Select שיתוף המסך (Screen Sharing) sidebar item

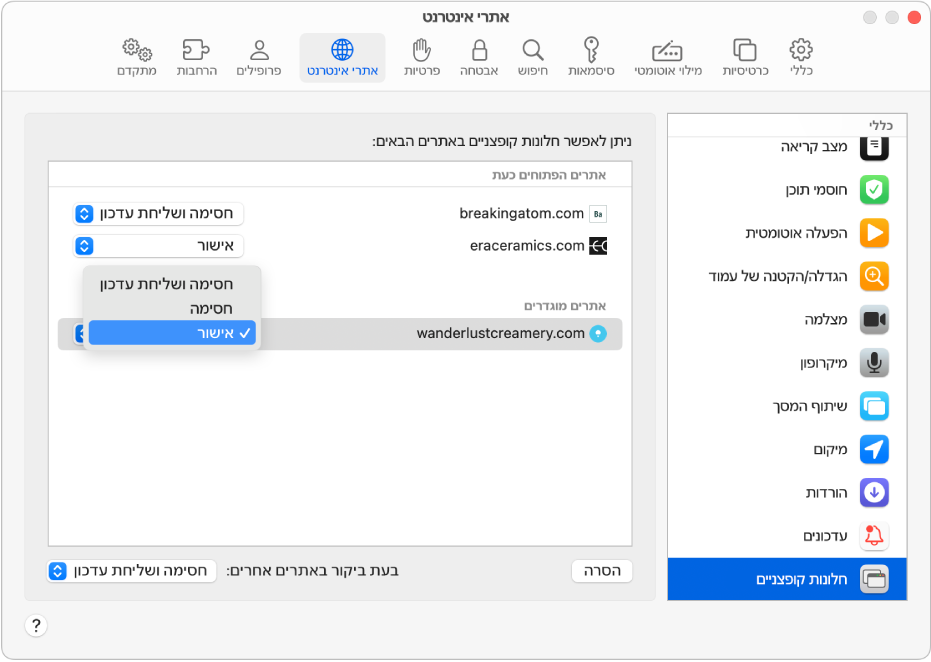click(x=787, y=406)
